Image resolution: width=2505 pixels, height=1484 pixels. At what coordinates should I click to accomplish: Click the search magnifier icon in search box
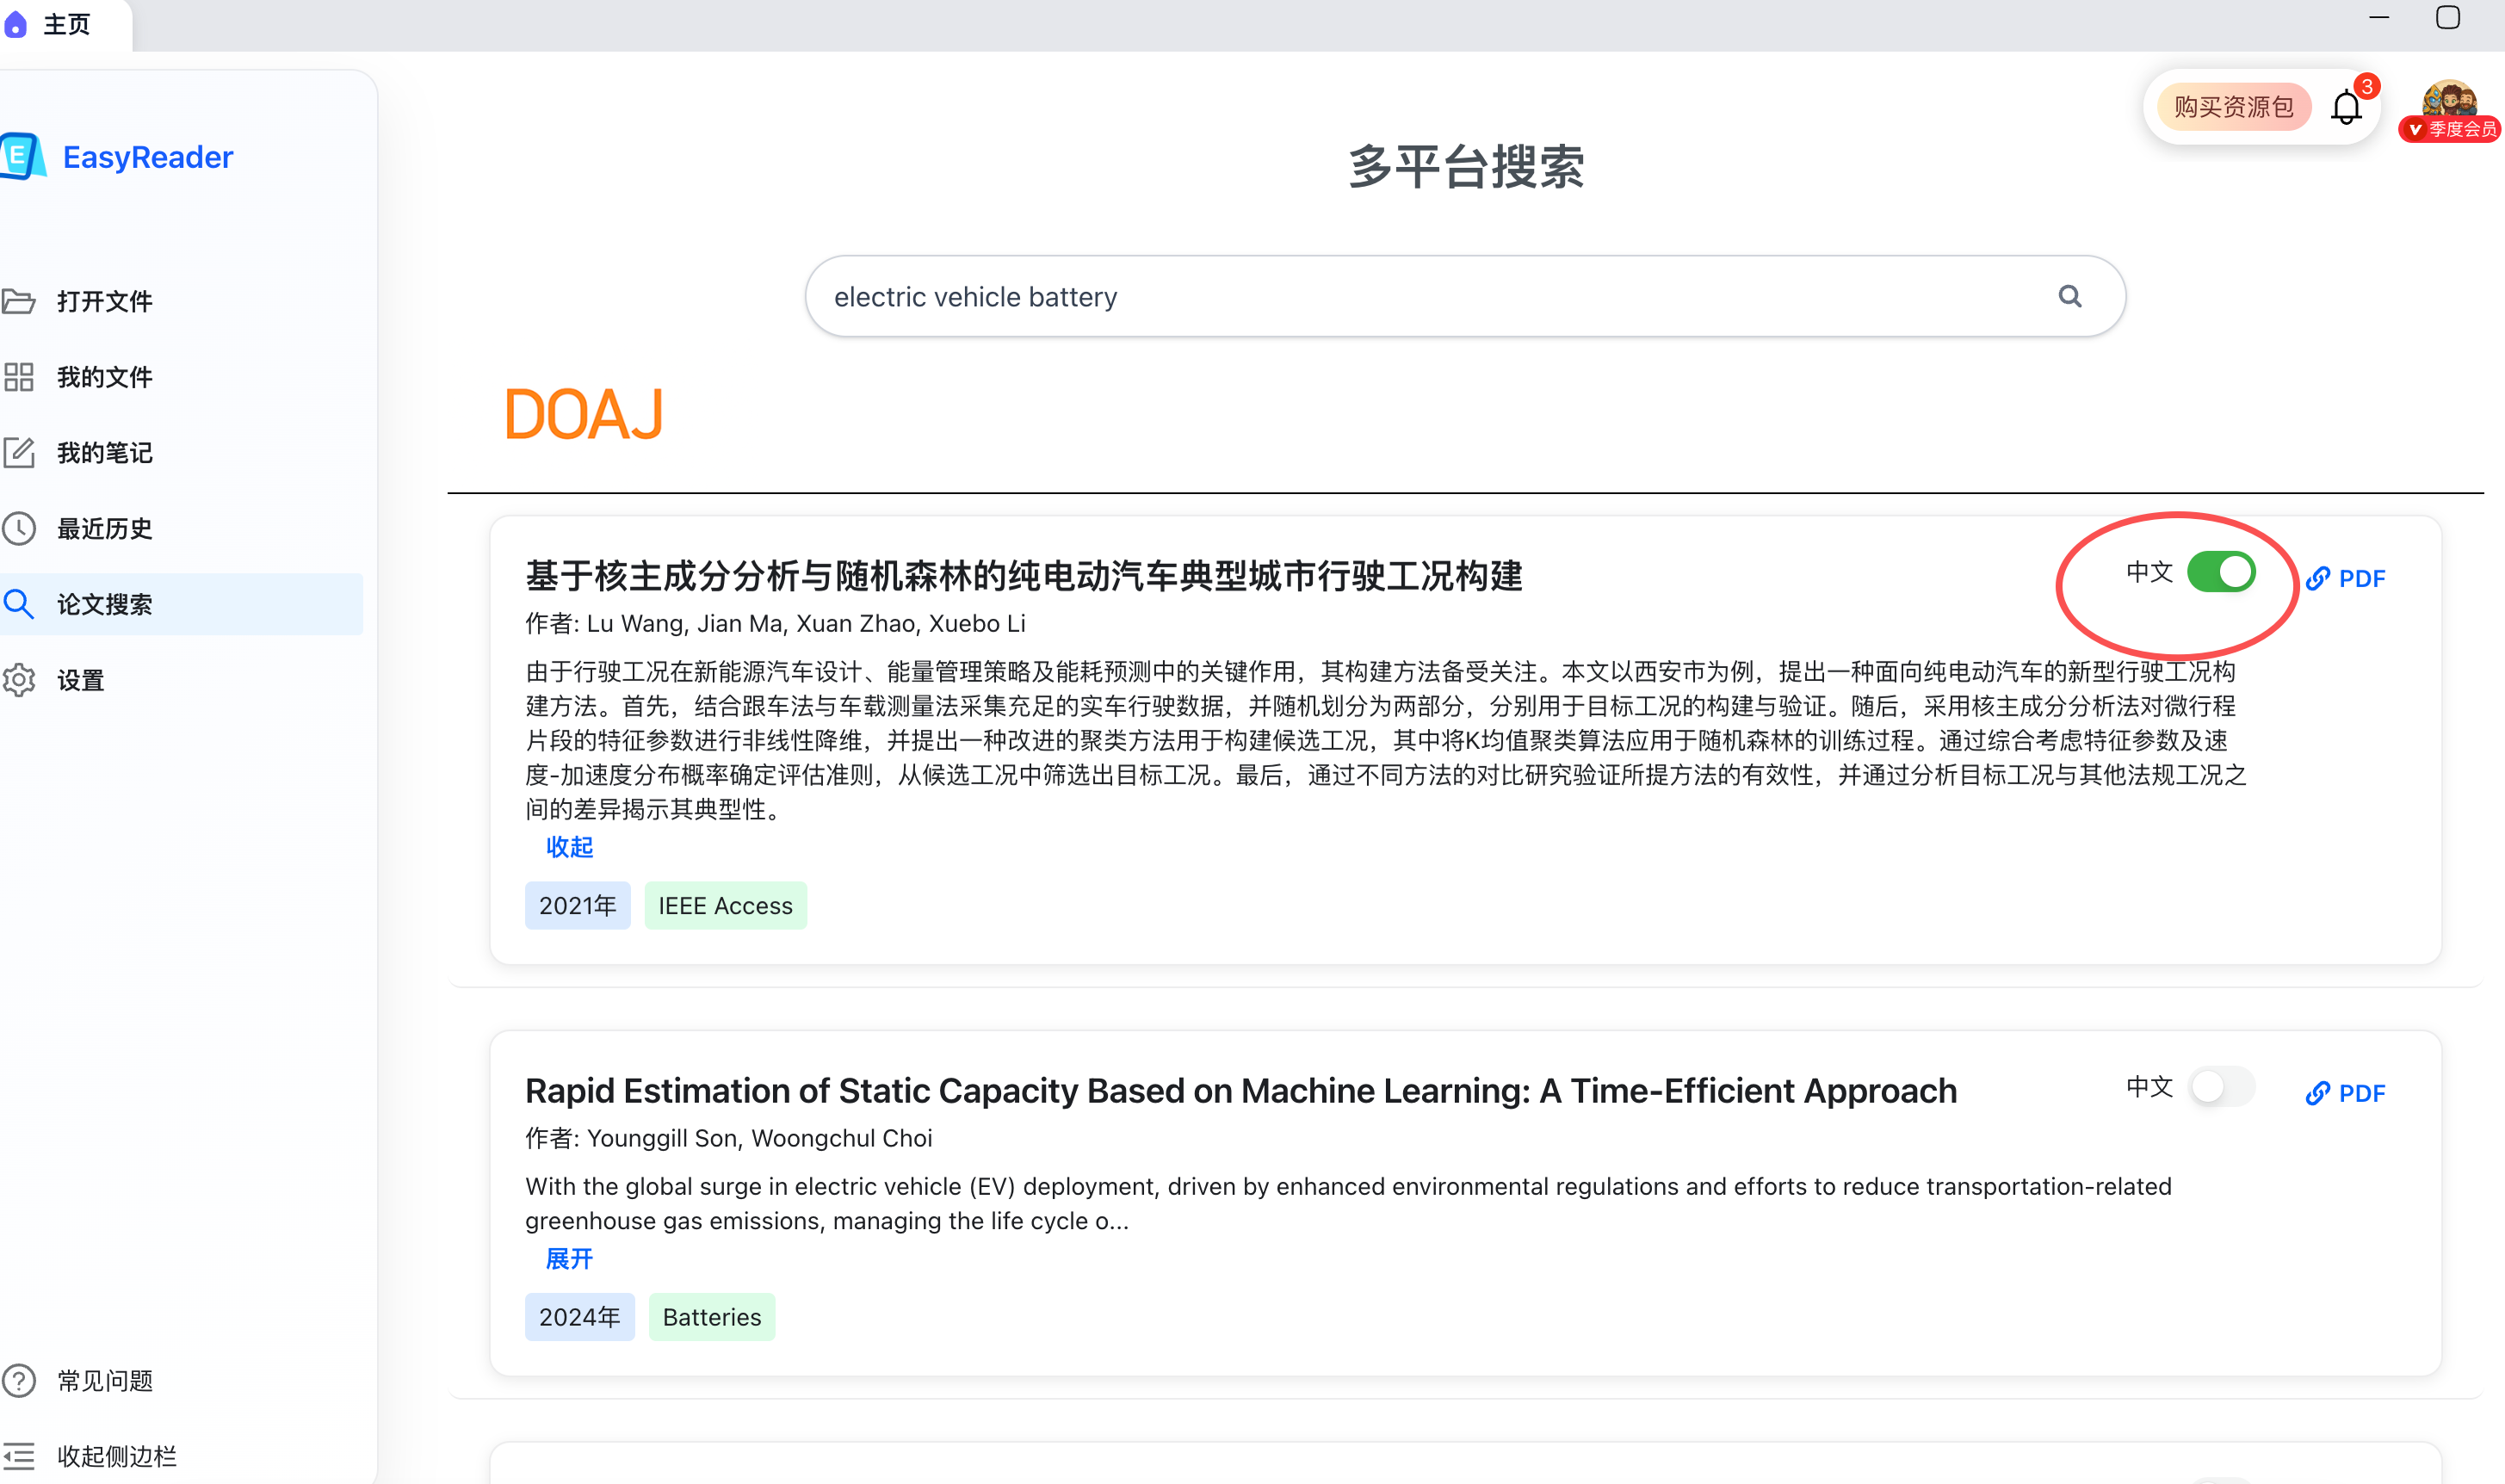2069,296
